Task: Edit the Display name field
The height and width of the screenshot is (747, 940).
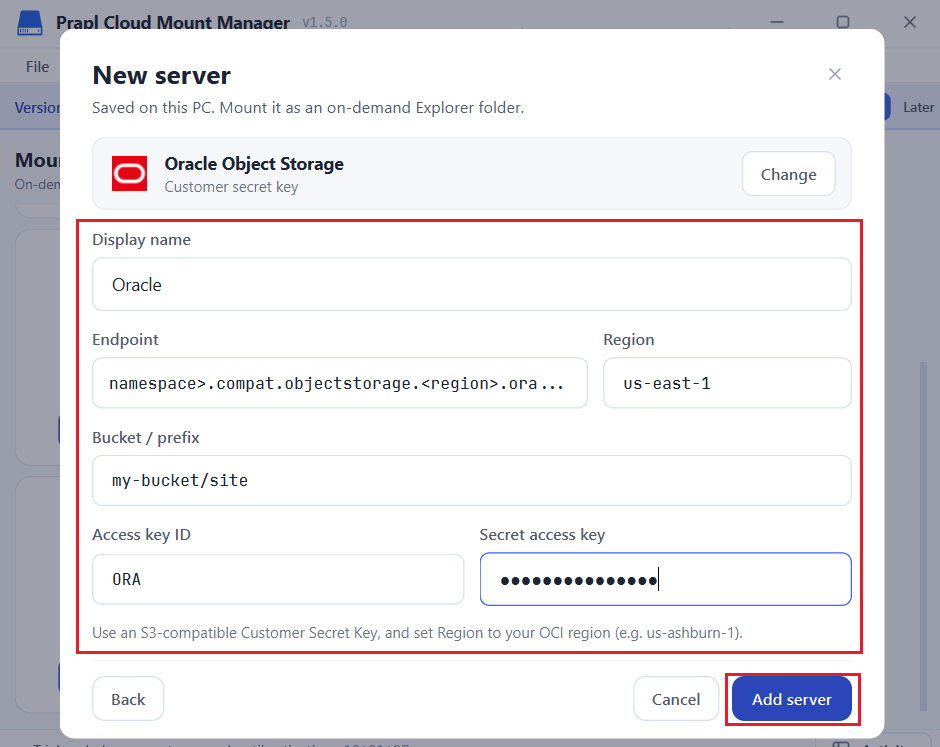Action: click(472, 284)
